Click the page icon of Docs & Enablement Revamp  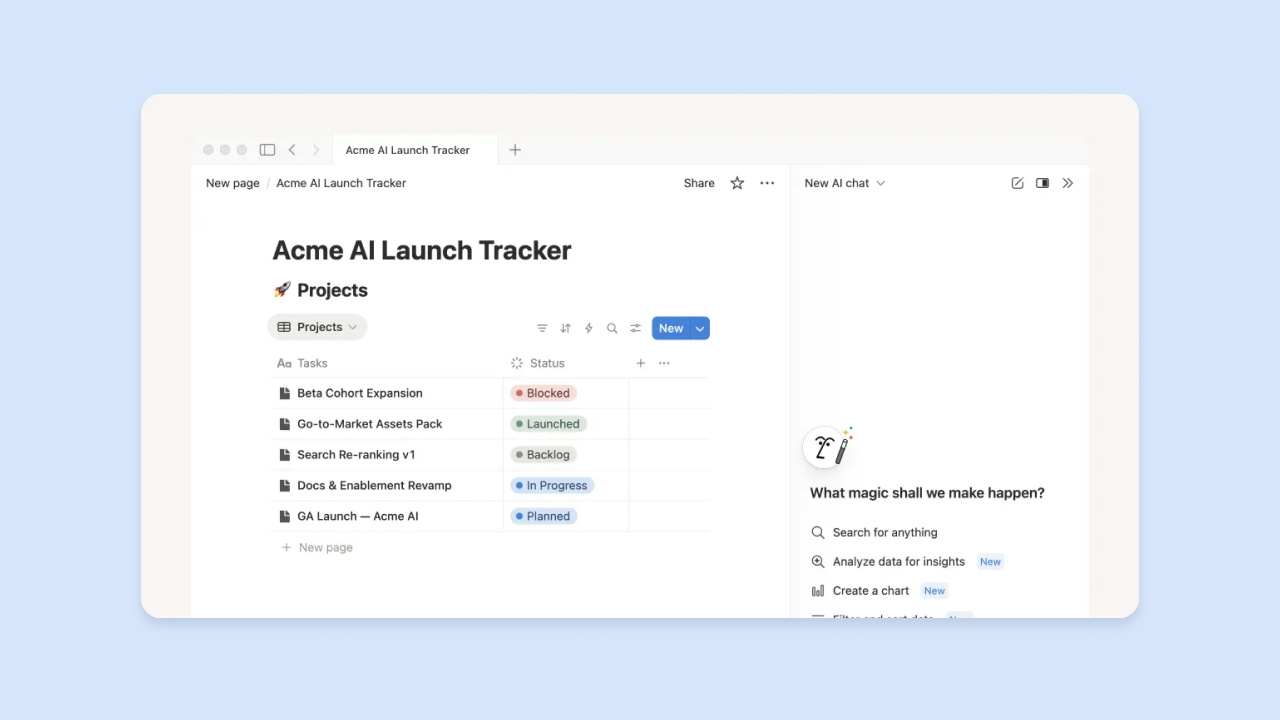pyautogui.click(x=285, y=486)
